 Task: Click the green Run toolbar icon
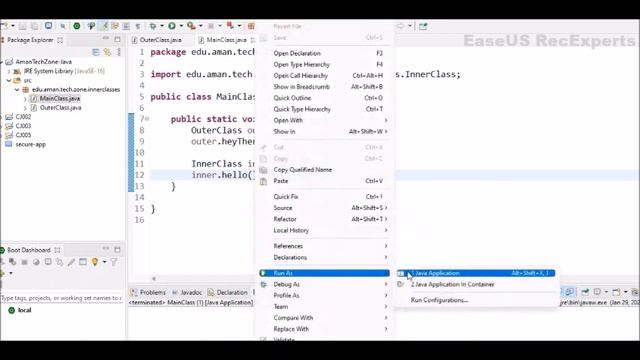pyautogui.click(x=172, y=26)
